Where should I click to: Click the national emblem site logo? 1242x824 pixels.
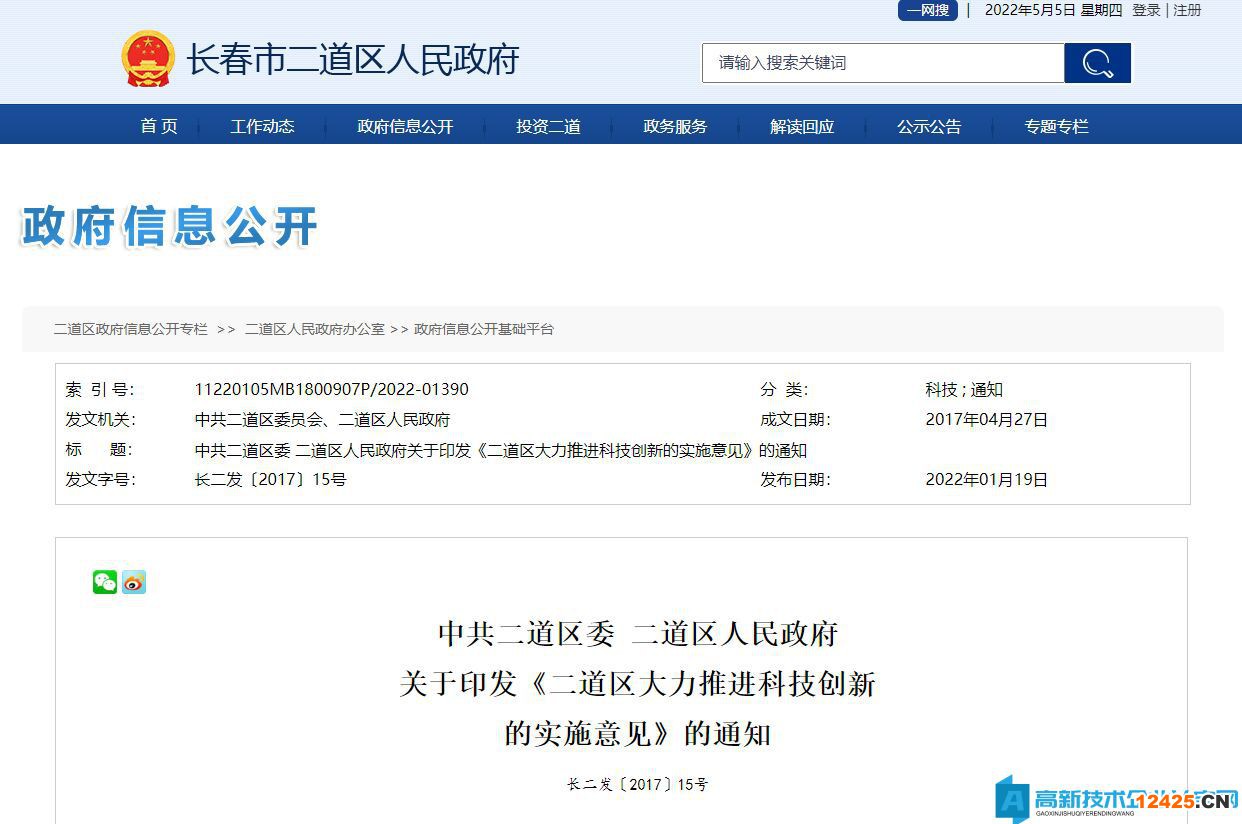click(x=148, y=58)
